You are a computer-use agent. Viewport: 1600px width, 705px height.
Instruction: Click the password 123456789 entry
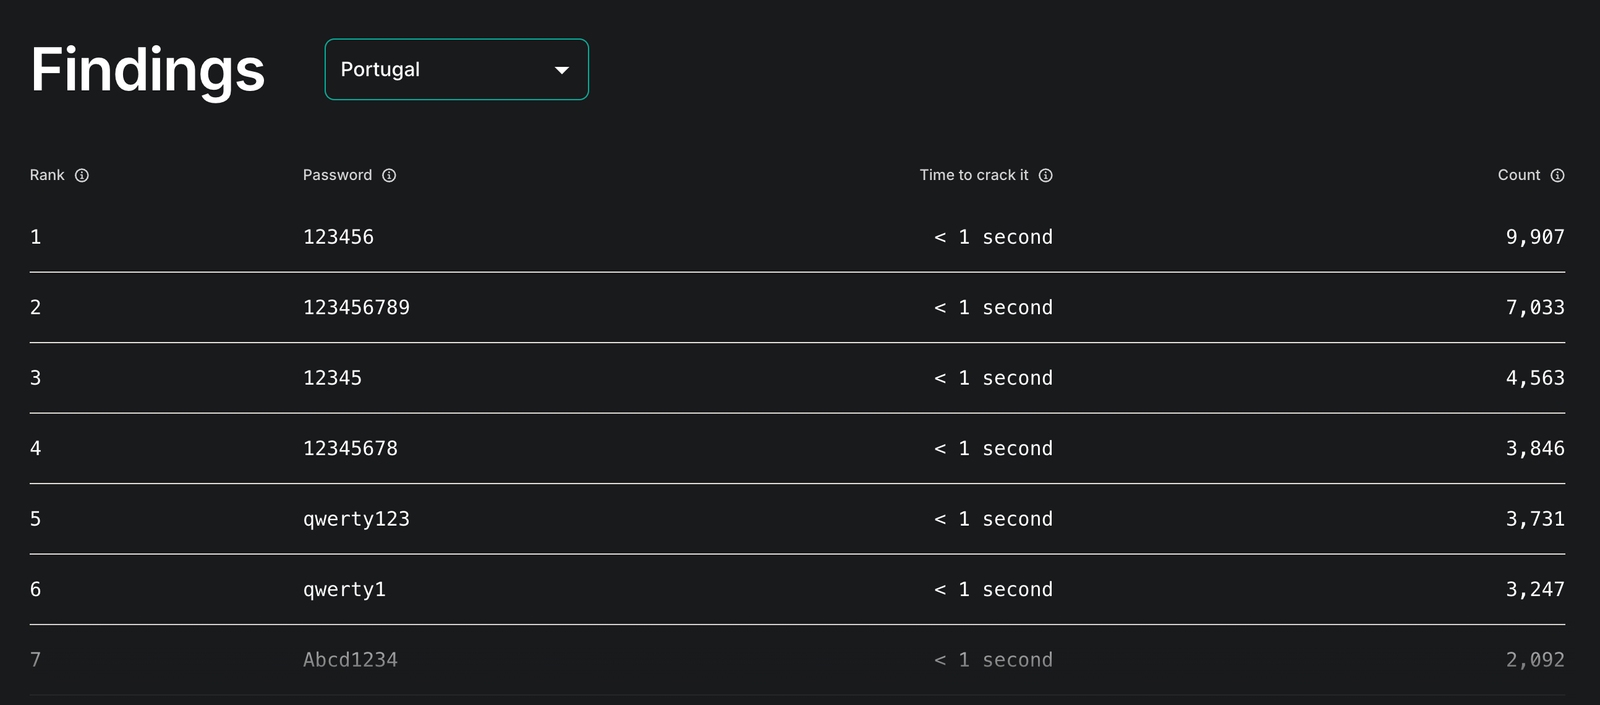pyautogui.click(x=356, y=307)
